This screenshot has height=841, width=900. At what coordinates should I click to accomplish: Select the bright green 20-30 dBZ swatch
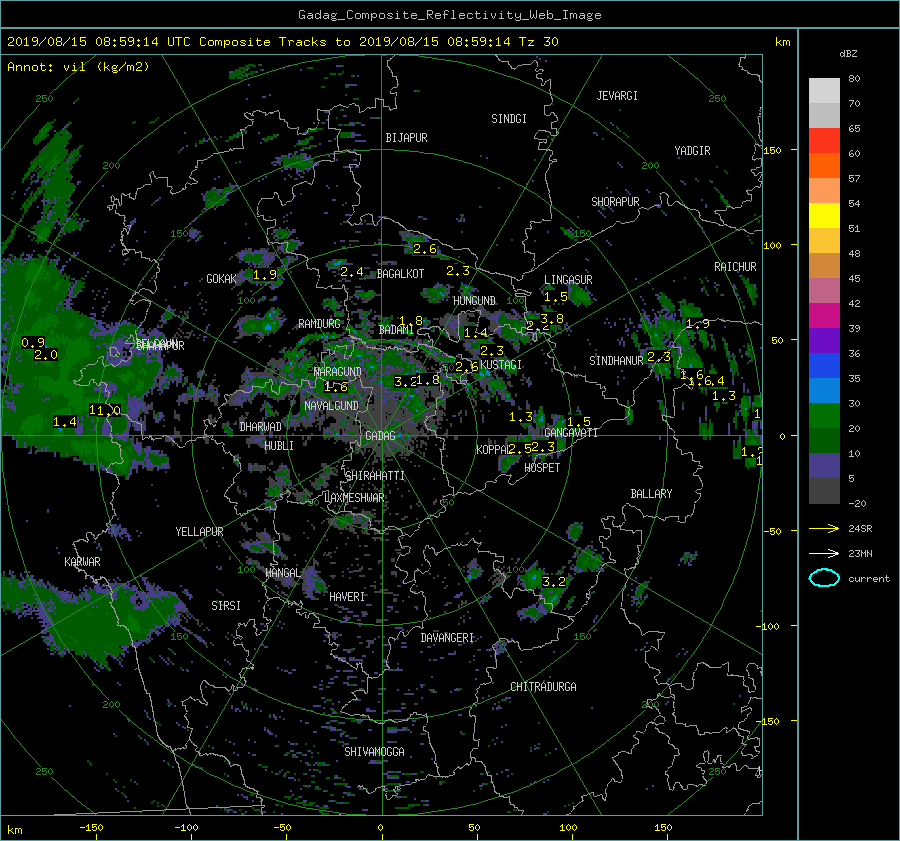click(x=824, y=416)
